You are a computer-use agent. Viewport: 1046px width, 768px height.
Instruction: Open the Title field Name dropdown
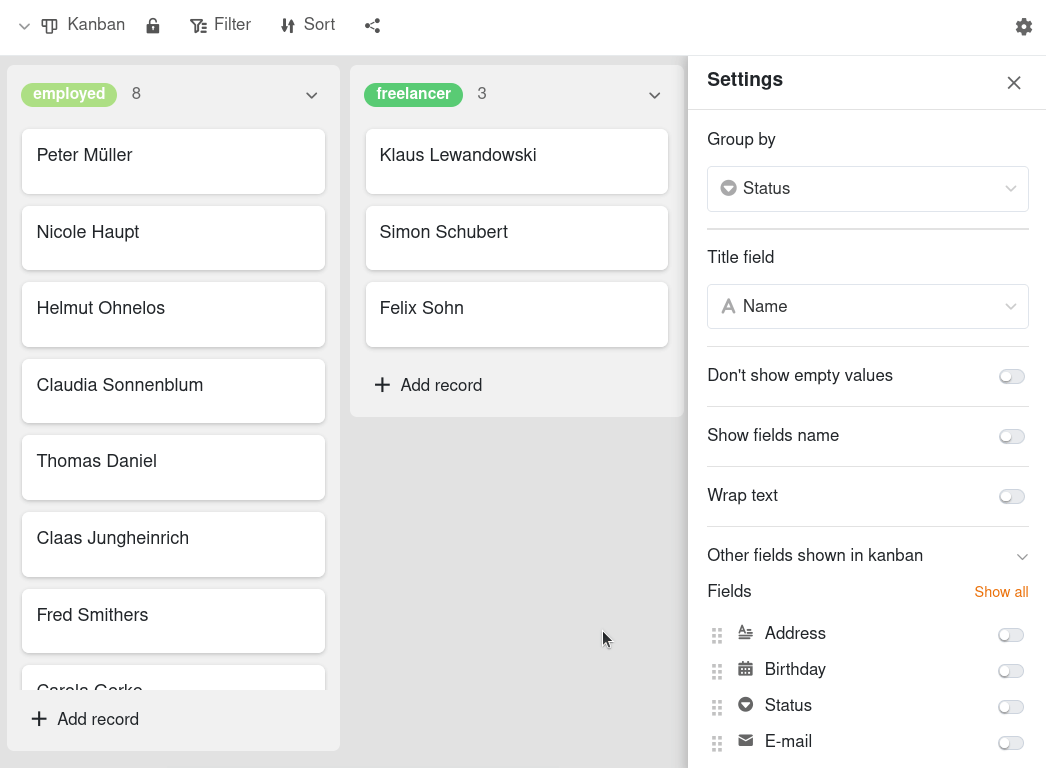[867, 306]
